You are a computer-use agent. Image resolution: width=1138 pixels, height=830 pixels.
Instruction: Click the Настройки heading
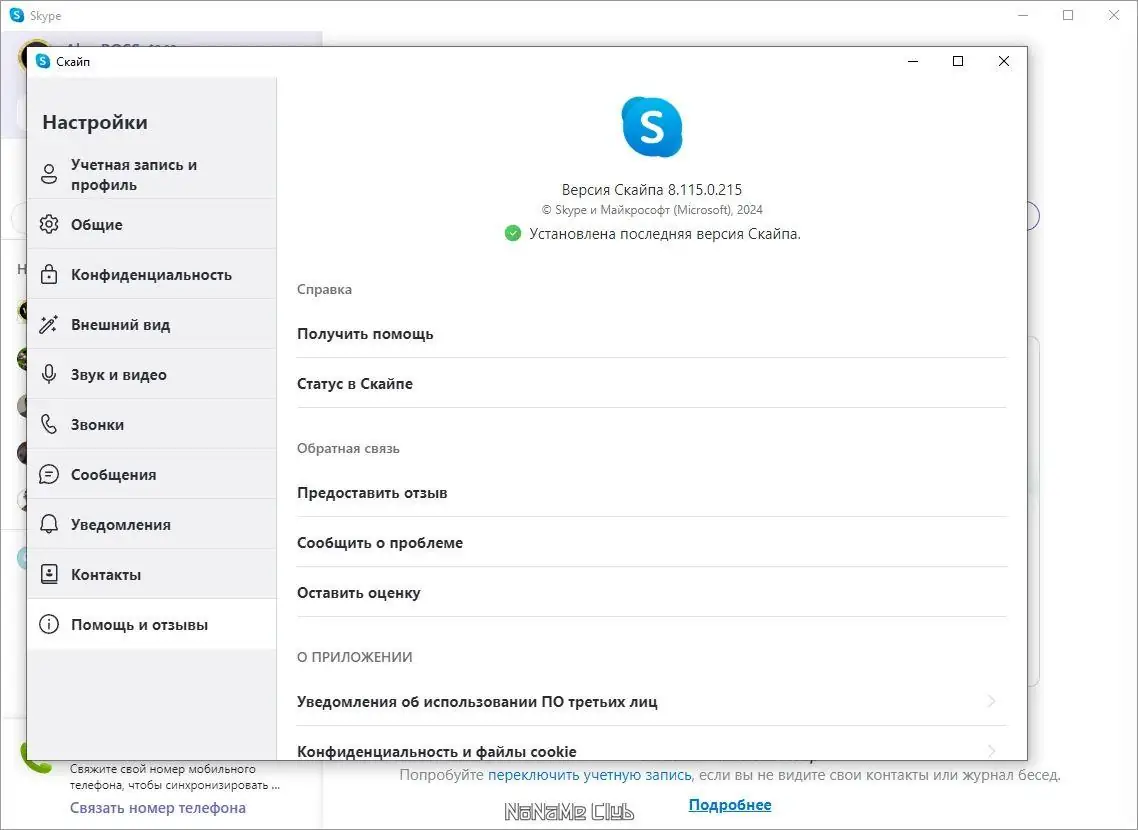(x=95, y=122)
